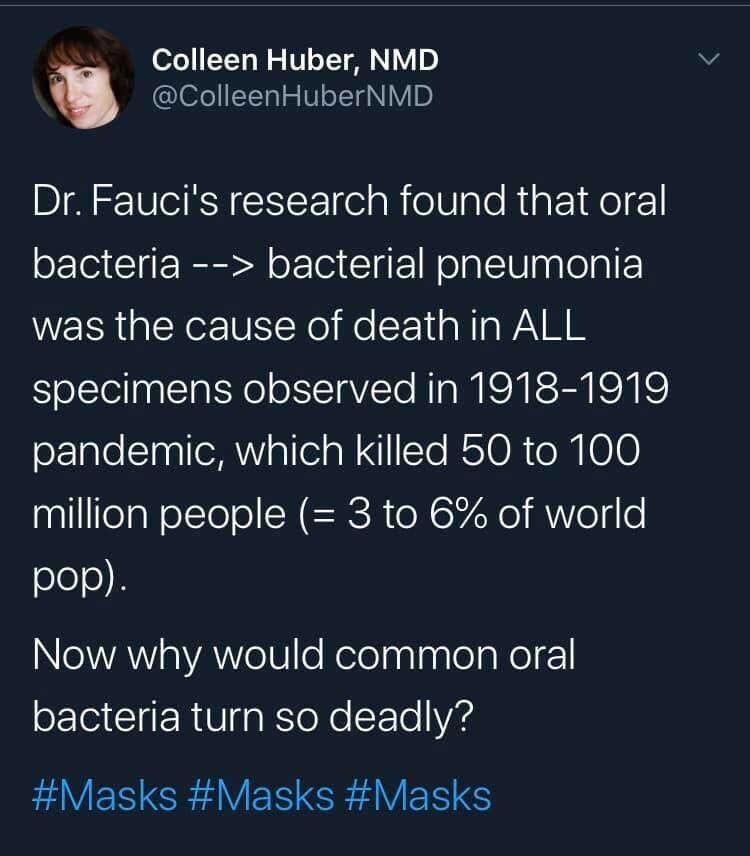Click the word 'pandemic' in the tweet
Image resolution: width=750 pixels, height=856 pixels.
(x=125, y=452)
